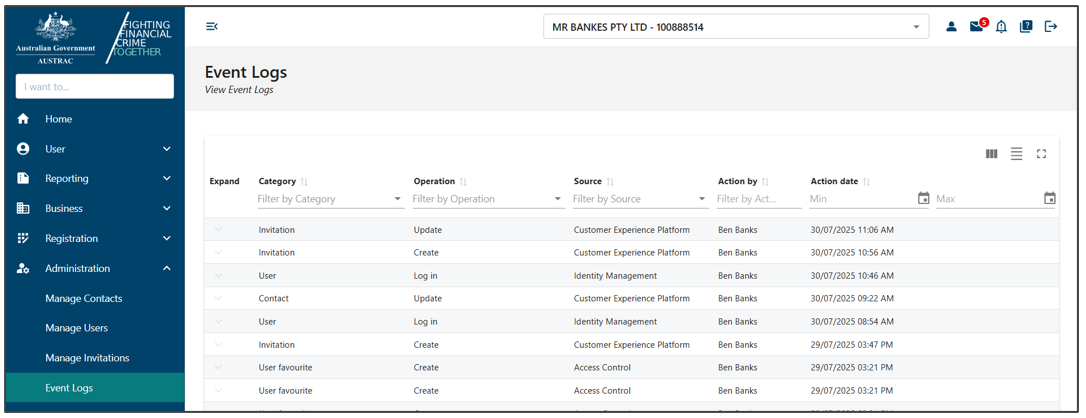Viewport: 1086px width, 418px height.
Task: Expand the Invitation Create 03:47 PM row
Action: pos(218,345)
